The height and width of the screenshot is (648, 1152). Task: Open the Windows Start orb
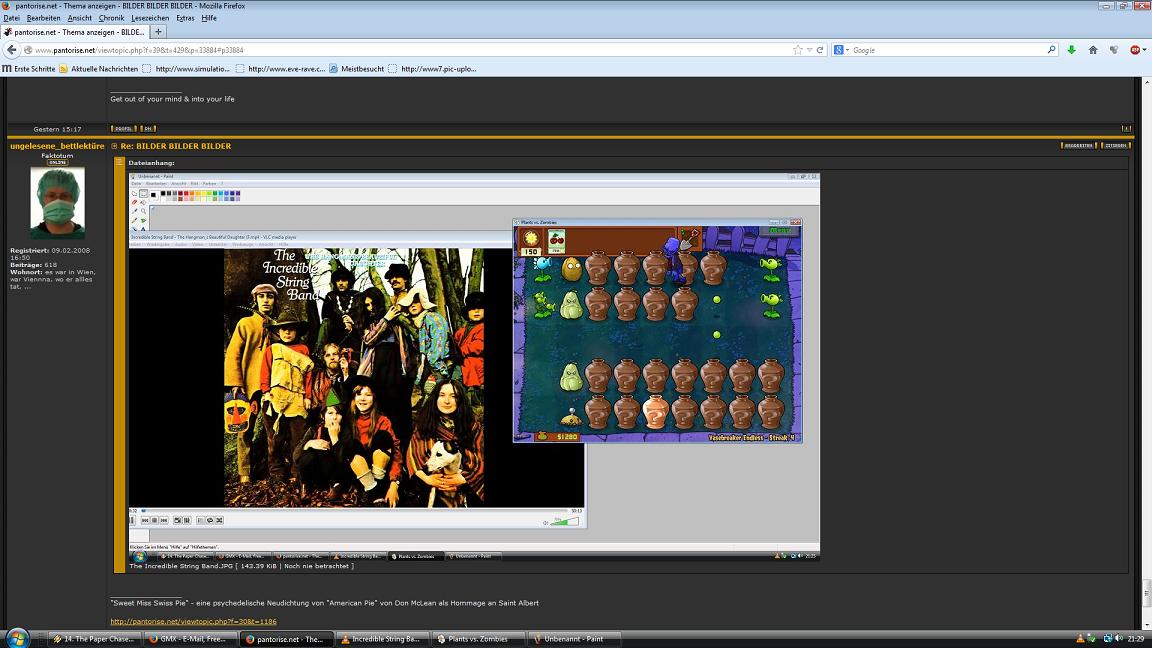tap(17, 638)
